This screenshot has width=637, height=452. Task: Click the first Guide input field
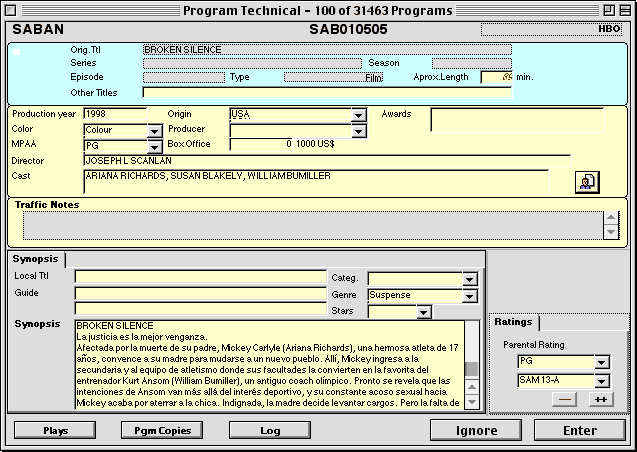click(x=201, y=293)
